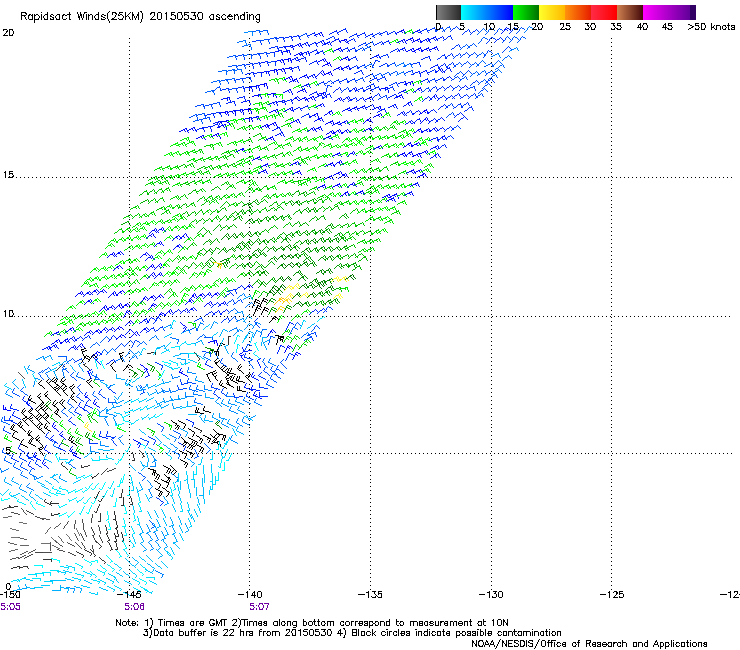Click the purple time stamp 5:05

click(10, 607)
